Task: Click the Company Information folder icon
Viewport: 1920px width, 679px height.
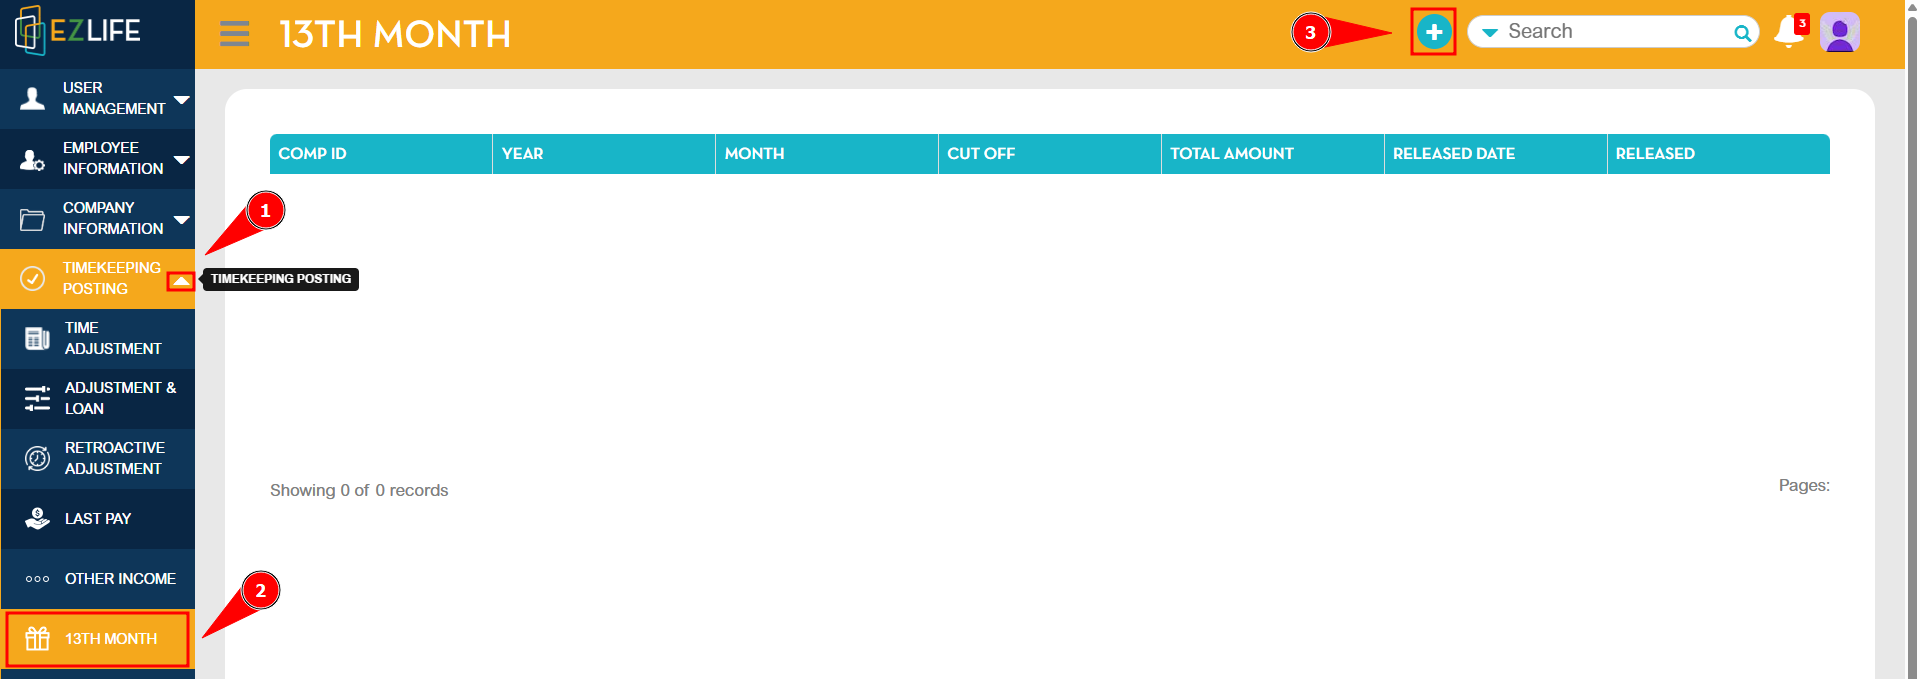Action: point(33,219)
